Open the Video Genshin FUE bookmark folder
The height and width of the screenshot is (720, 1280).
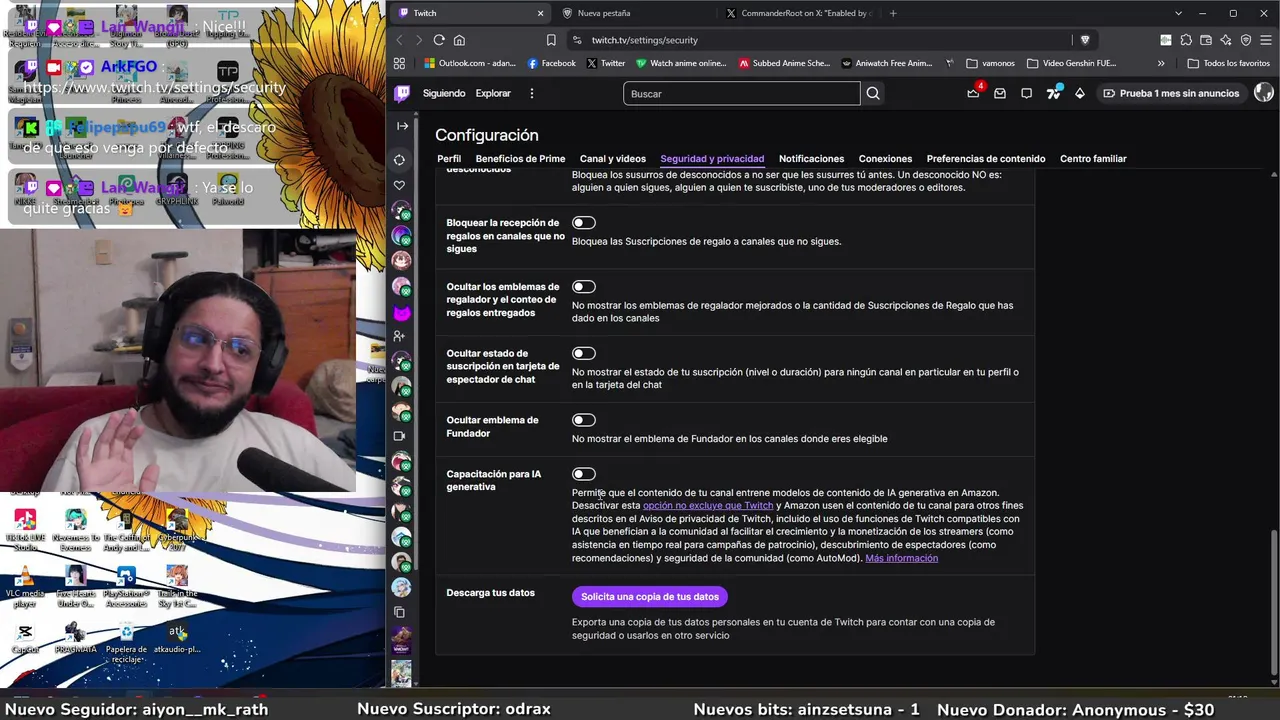point(1071,63)
